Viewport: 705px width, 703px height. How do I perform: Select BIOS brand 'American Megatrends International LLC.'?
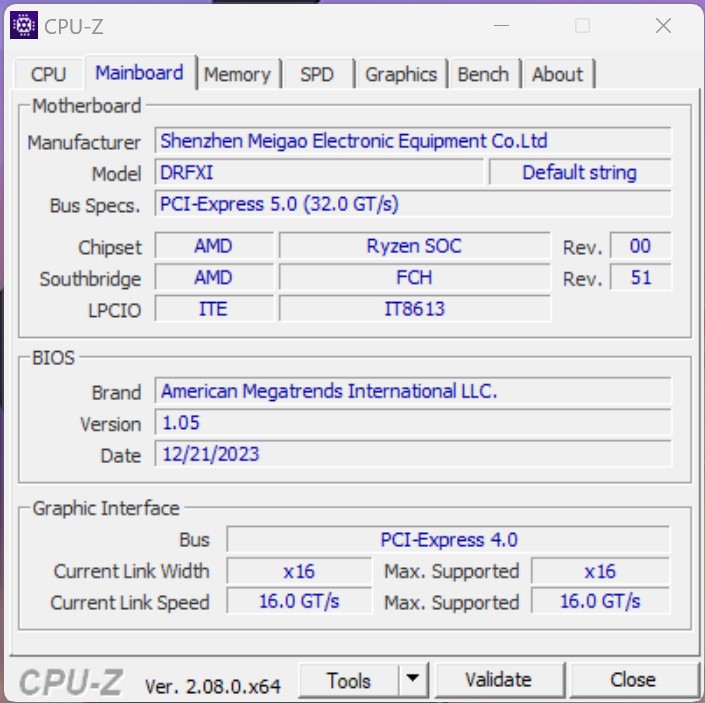(413, 391)
